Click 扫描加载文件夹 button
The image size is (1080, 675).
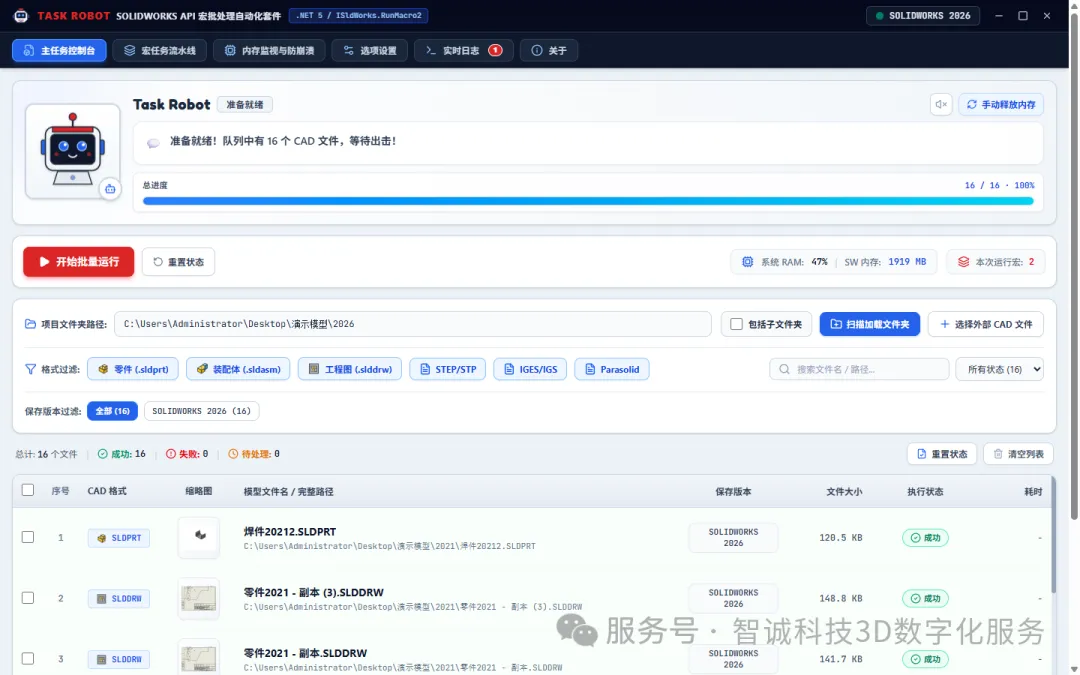[x=869, y=324]
